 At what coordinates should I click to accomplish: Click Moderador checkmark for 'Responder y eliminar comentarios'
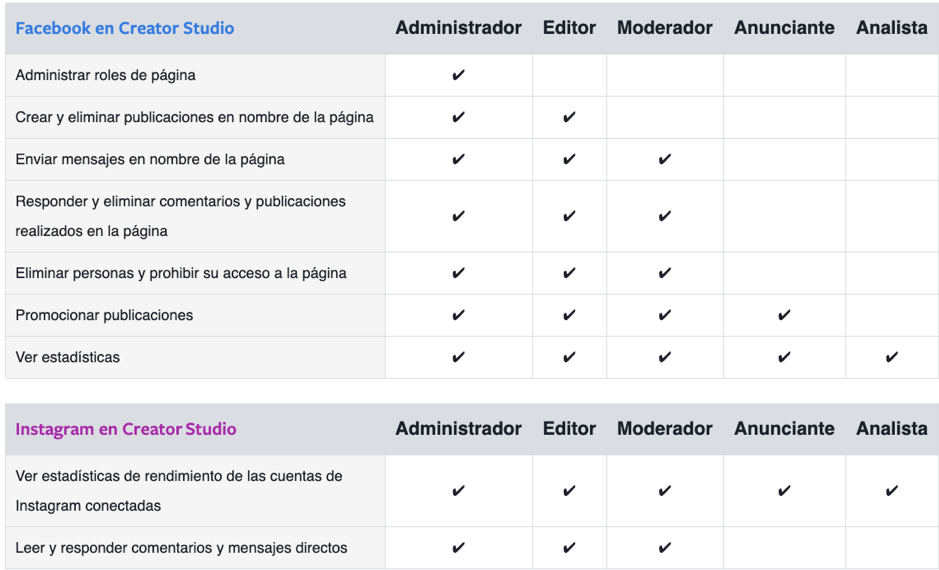click(x=665, y=216)
